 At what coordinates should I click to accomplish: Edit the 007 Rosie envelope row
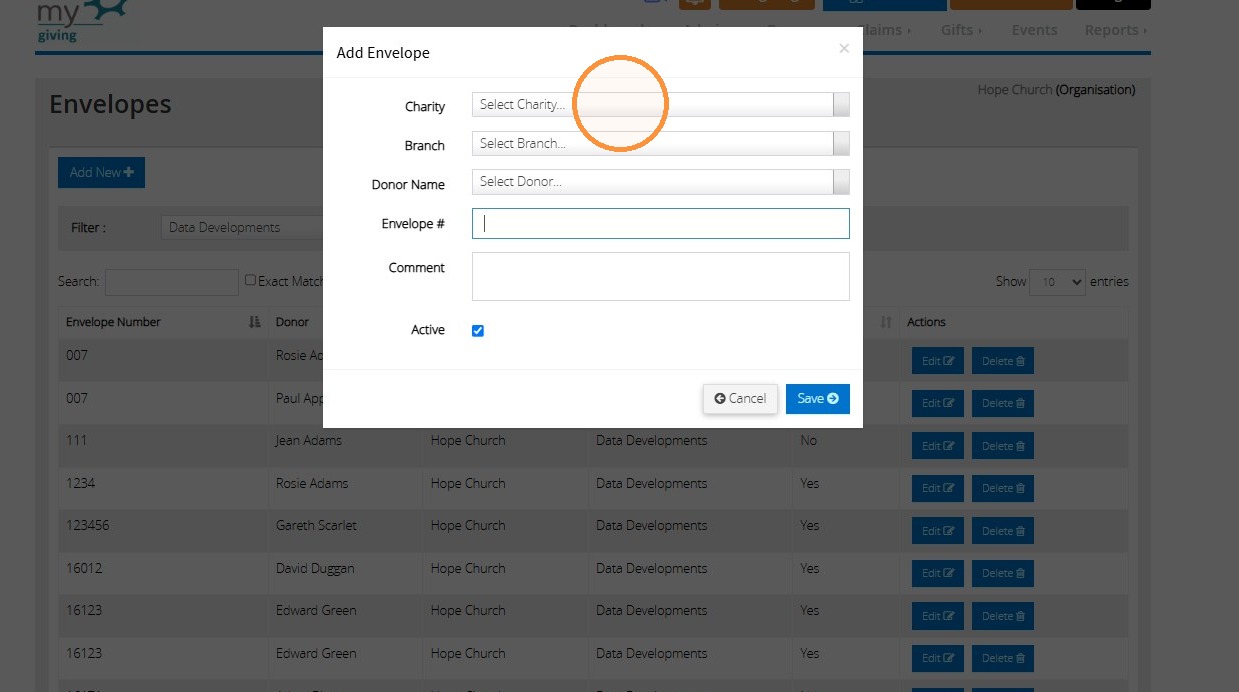coord(938,361)
